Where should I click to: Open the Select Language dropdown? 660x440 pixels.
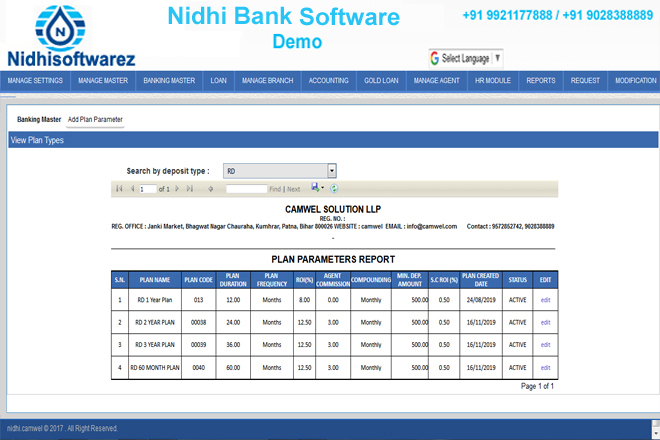click(x=466, y=58)
